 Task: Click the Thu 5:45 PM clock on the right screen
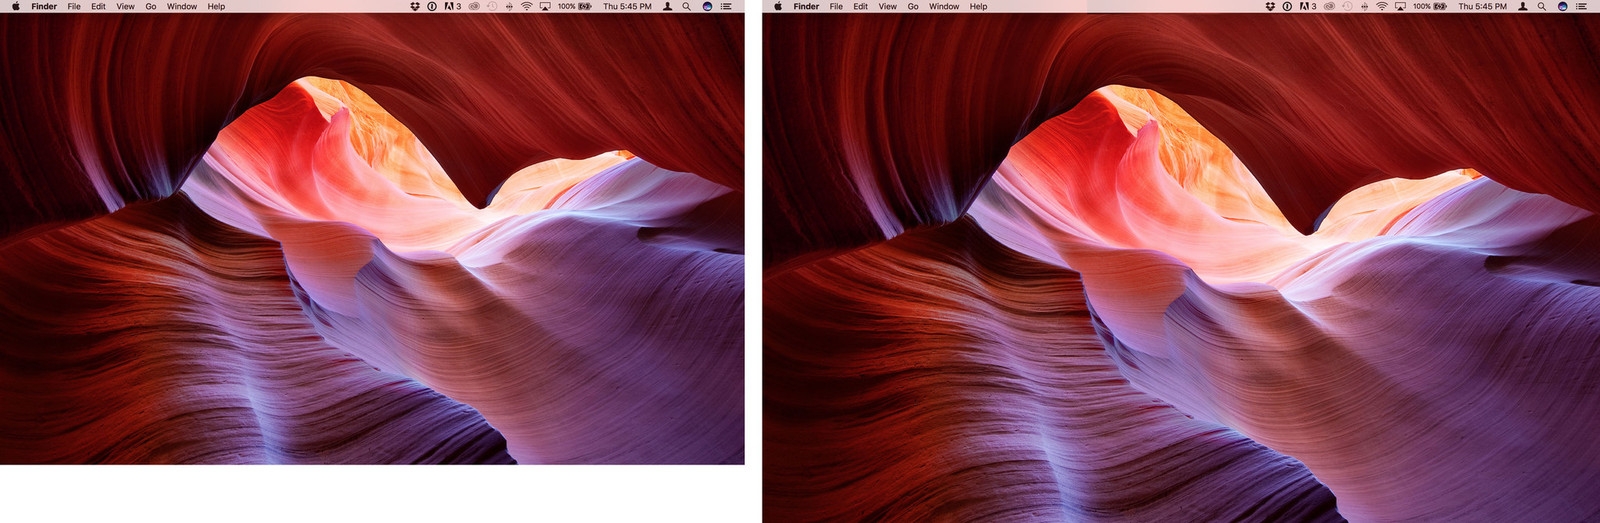click(x=1482, y=6)
